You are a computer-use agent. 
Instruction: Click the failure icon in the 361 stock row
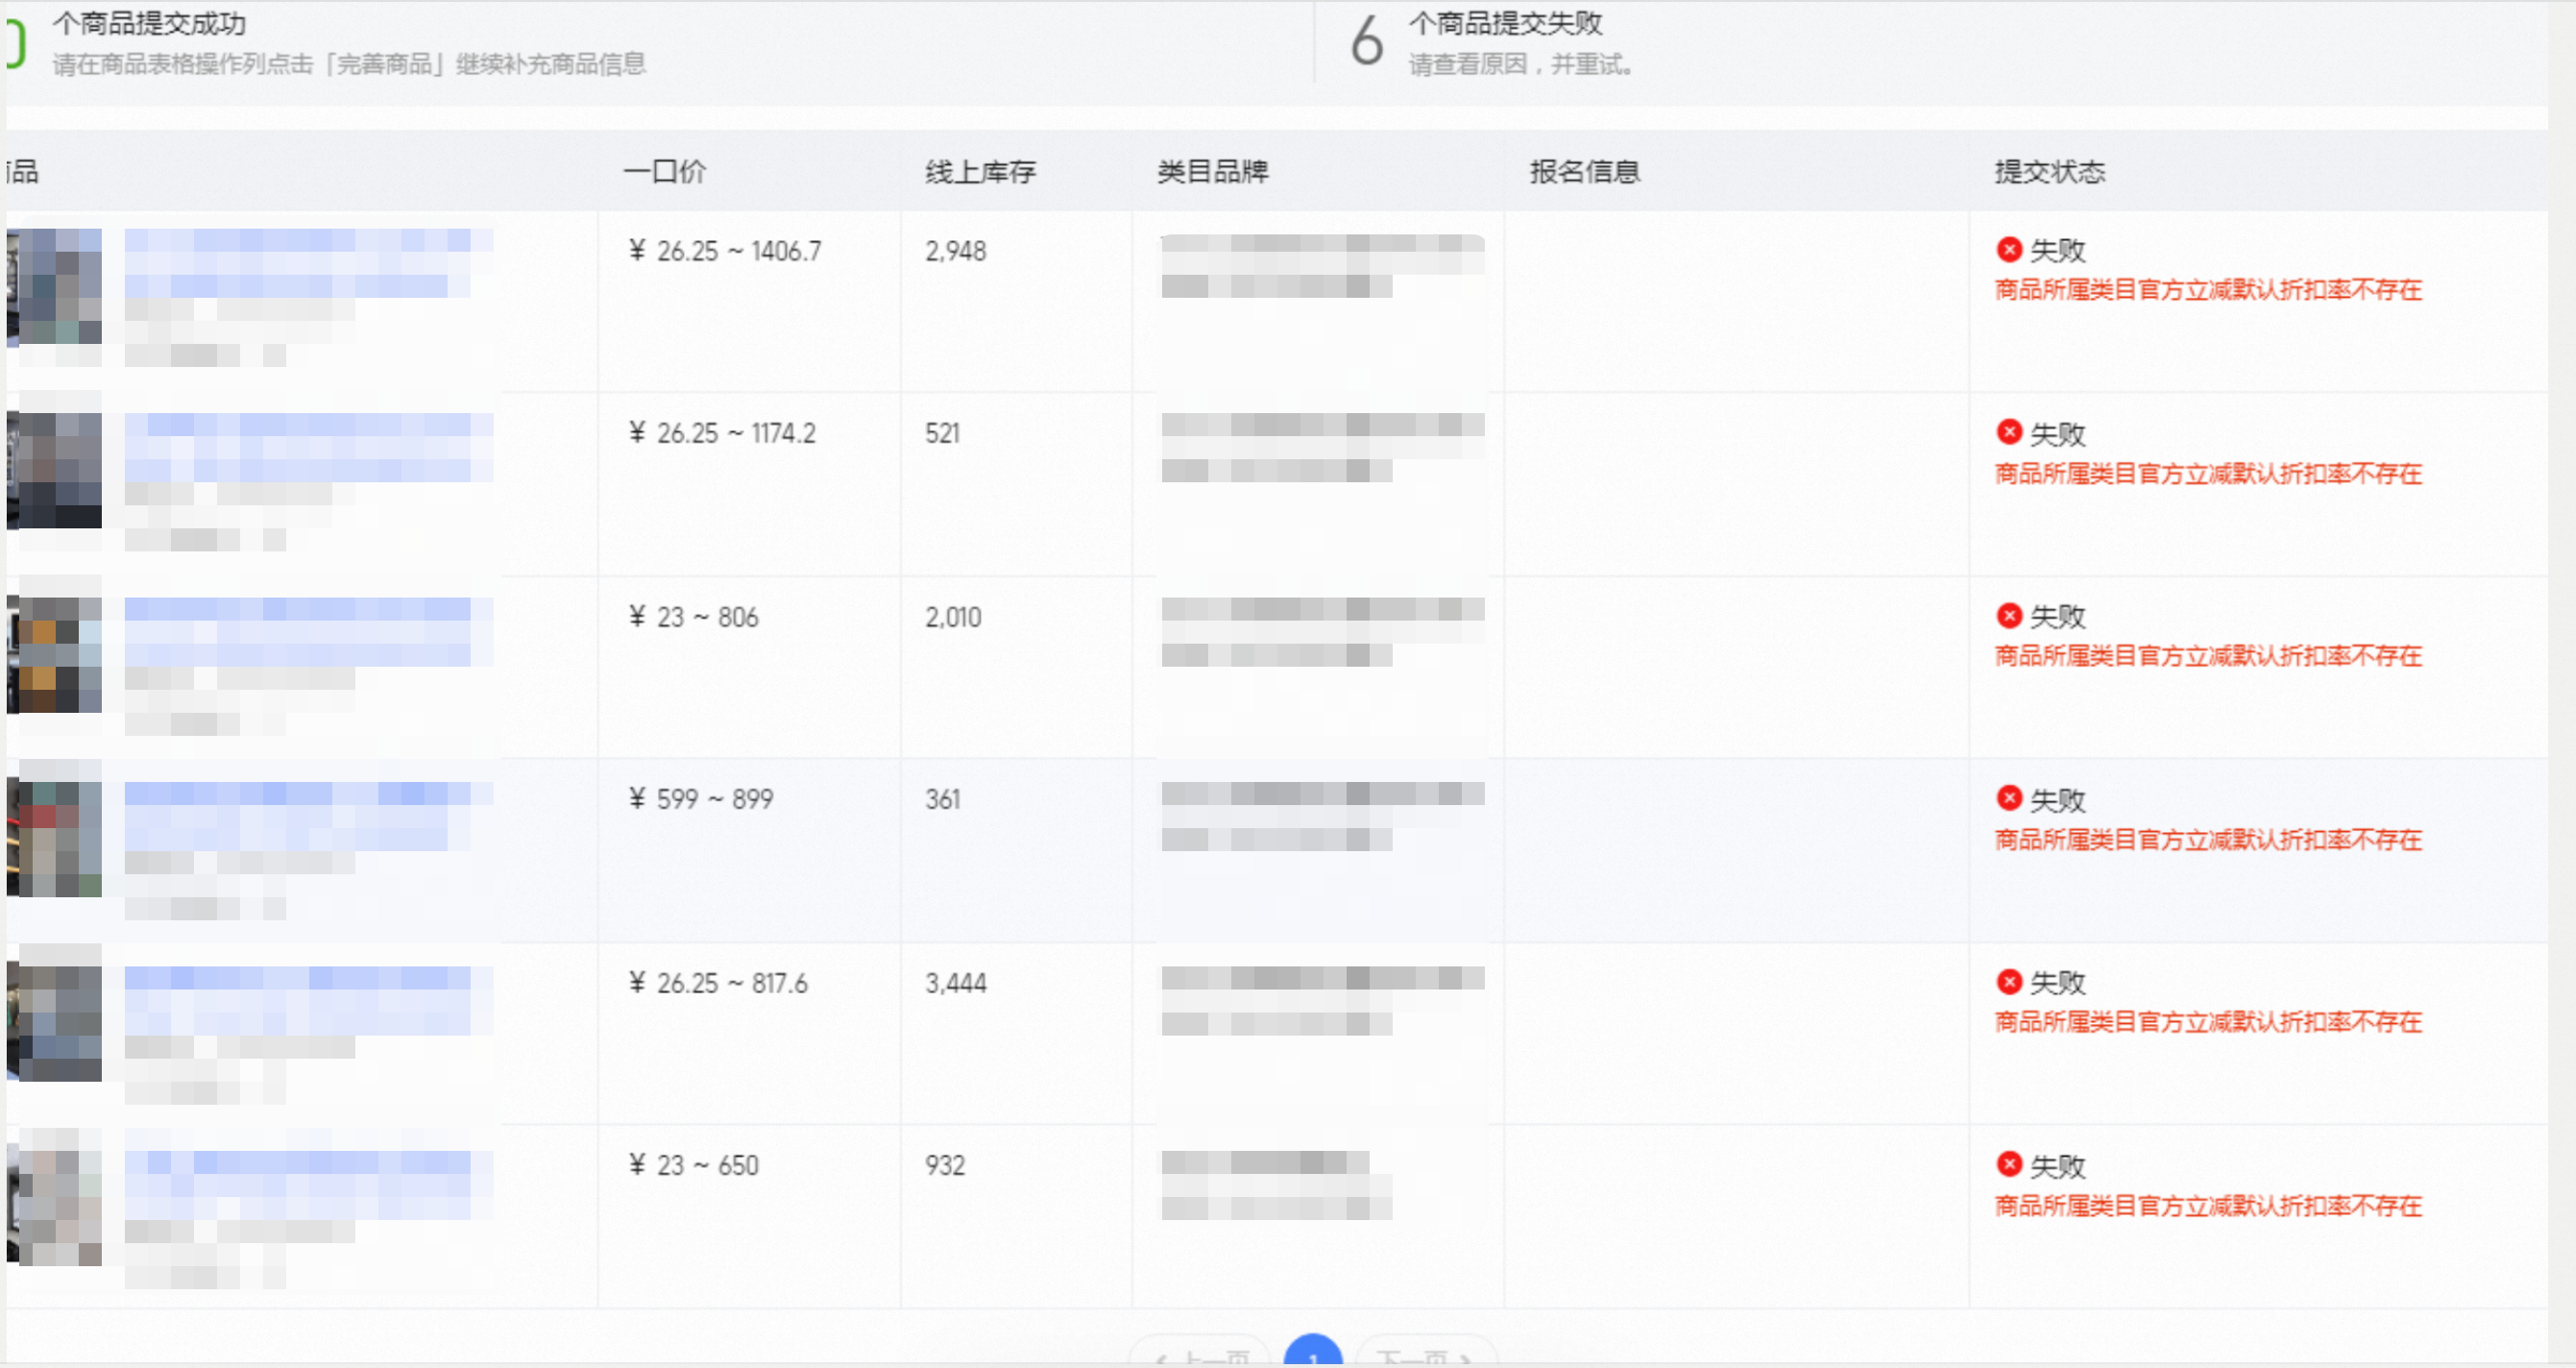coord(2009,798)
